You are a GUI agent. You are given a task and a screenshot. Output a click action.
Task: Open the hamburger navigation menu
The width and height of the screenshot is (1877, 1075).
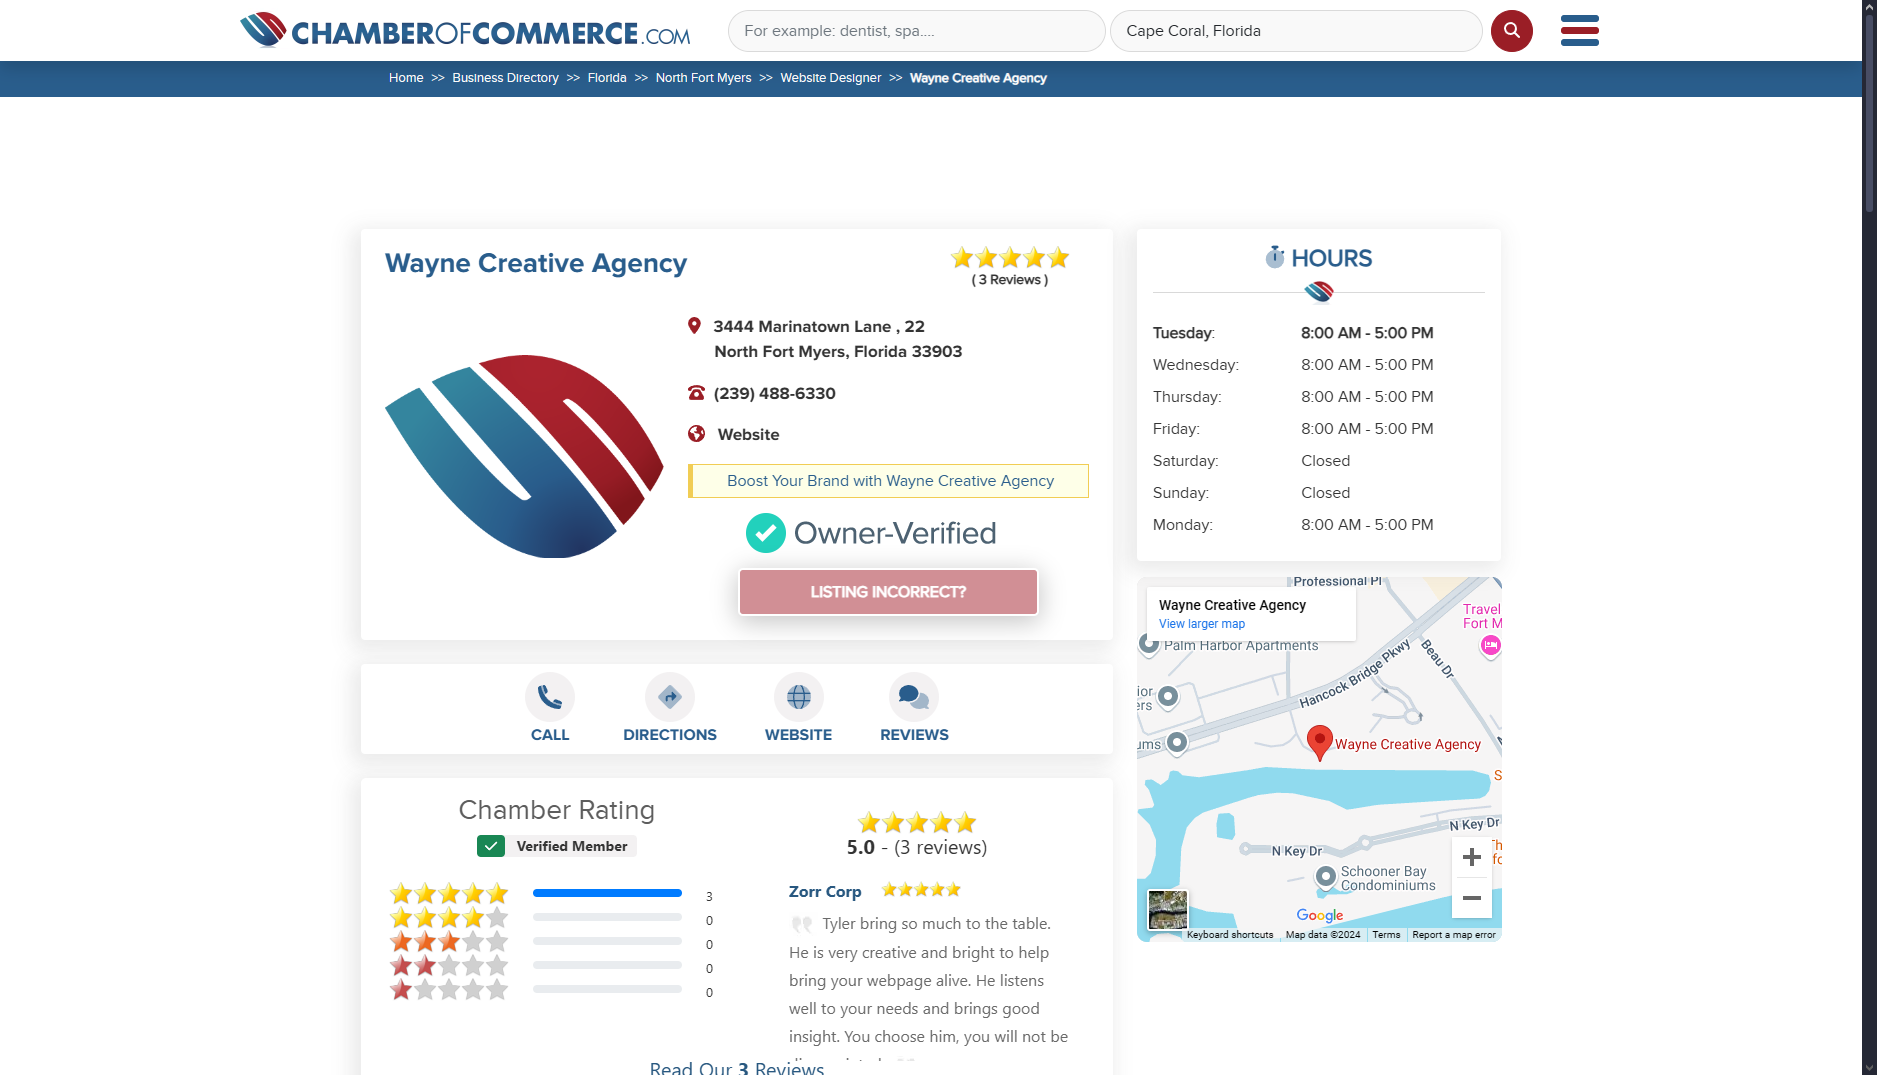(1578, 31)
